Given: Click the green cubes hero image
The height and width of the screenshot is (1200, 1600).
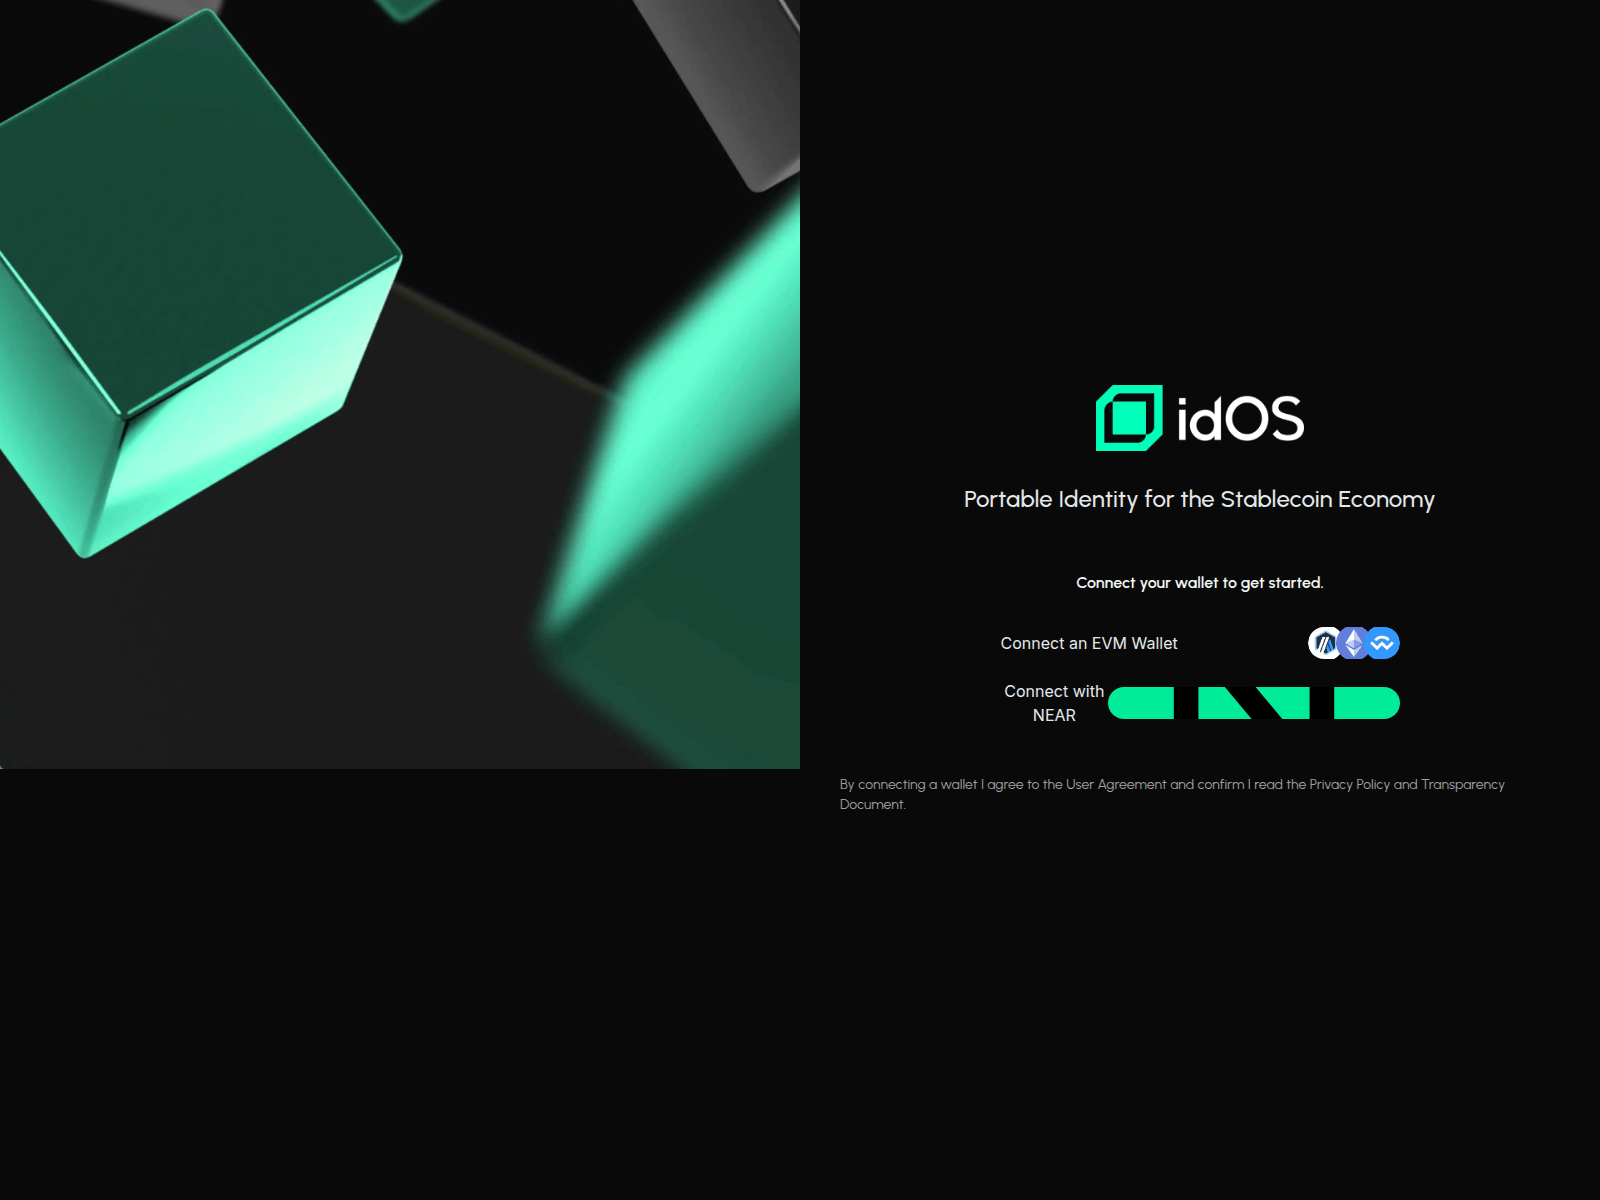Looking at the screenshot, I should pos(400,384).
